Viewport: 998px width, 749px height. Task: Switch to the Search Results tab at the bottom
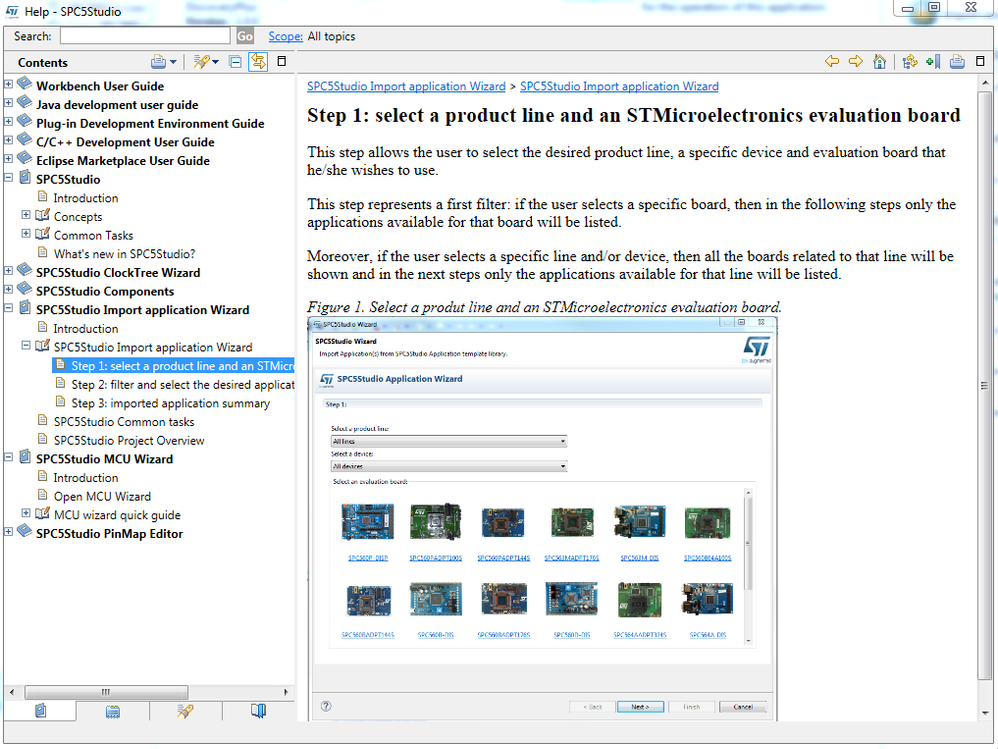[x=185, y=711]
